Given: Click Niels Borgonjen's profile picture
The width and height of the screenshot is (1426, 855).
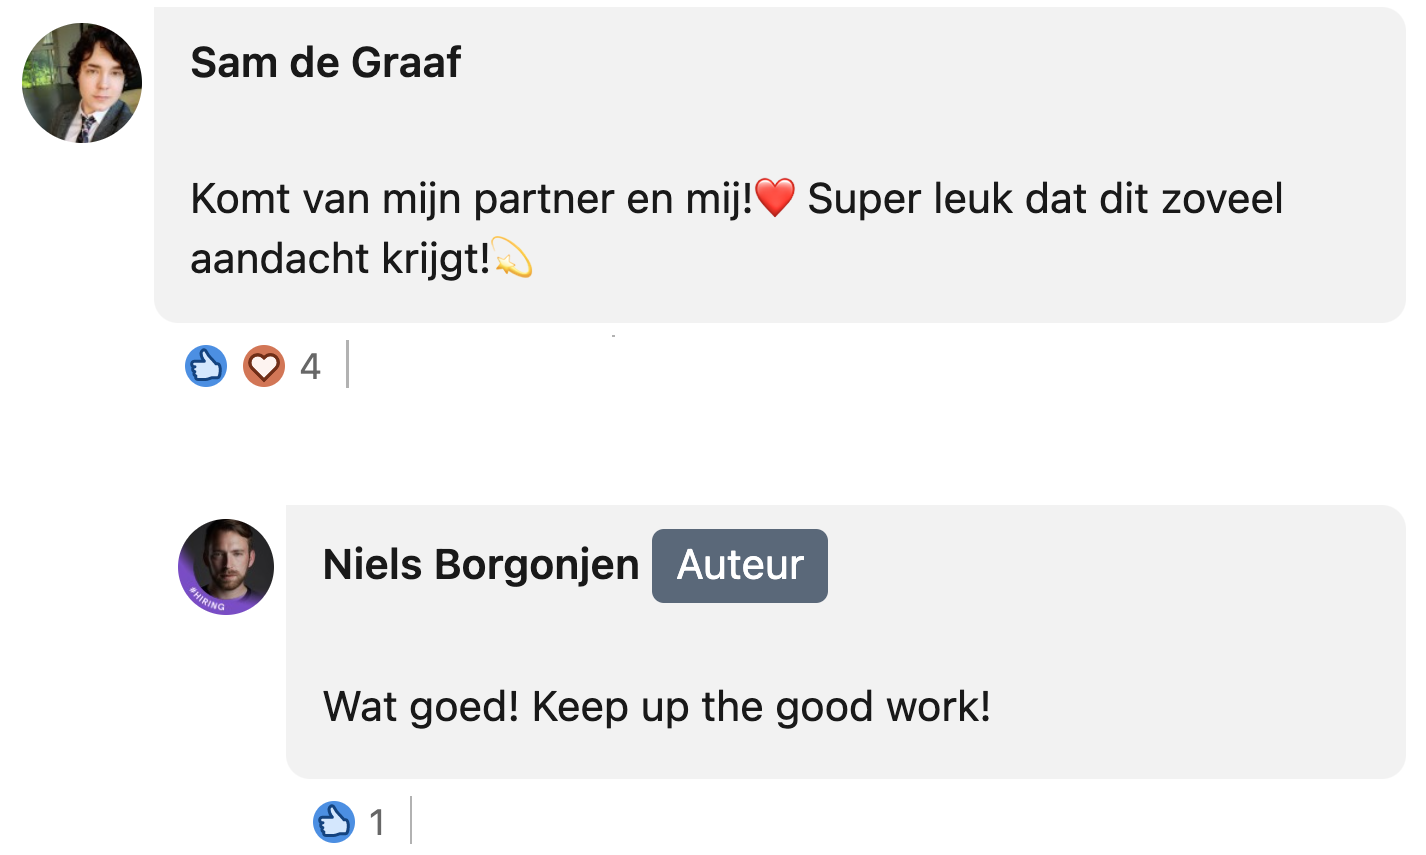Looking at the screenshot, I should (226, 566).
